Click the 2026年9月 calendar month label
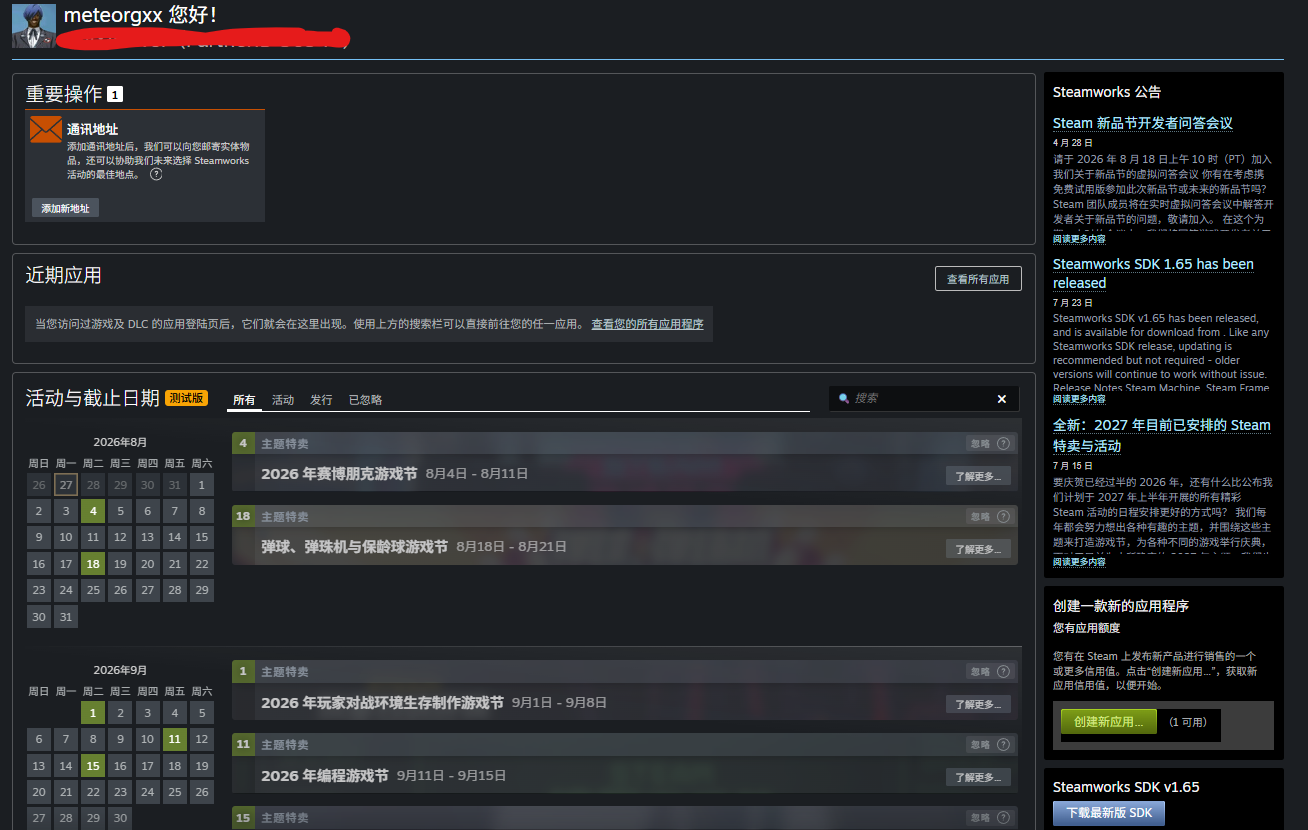The height and width of the screenshot is (830, 1308). (120, 670)
